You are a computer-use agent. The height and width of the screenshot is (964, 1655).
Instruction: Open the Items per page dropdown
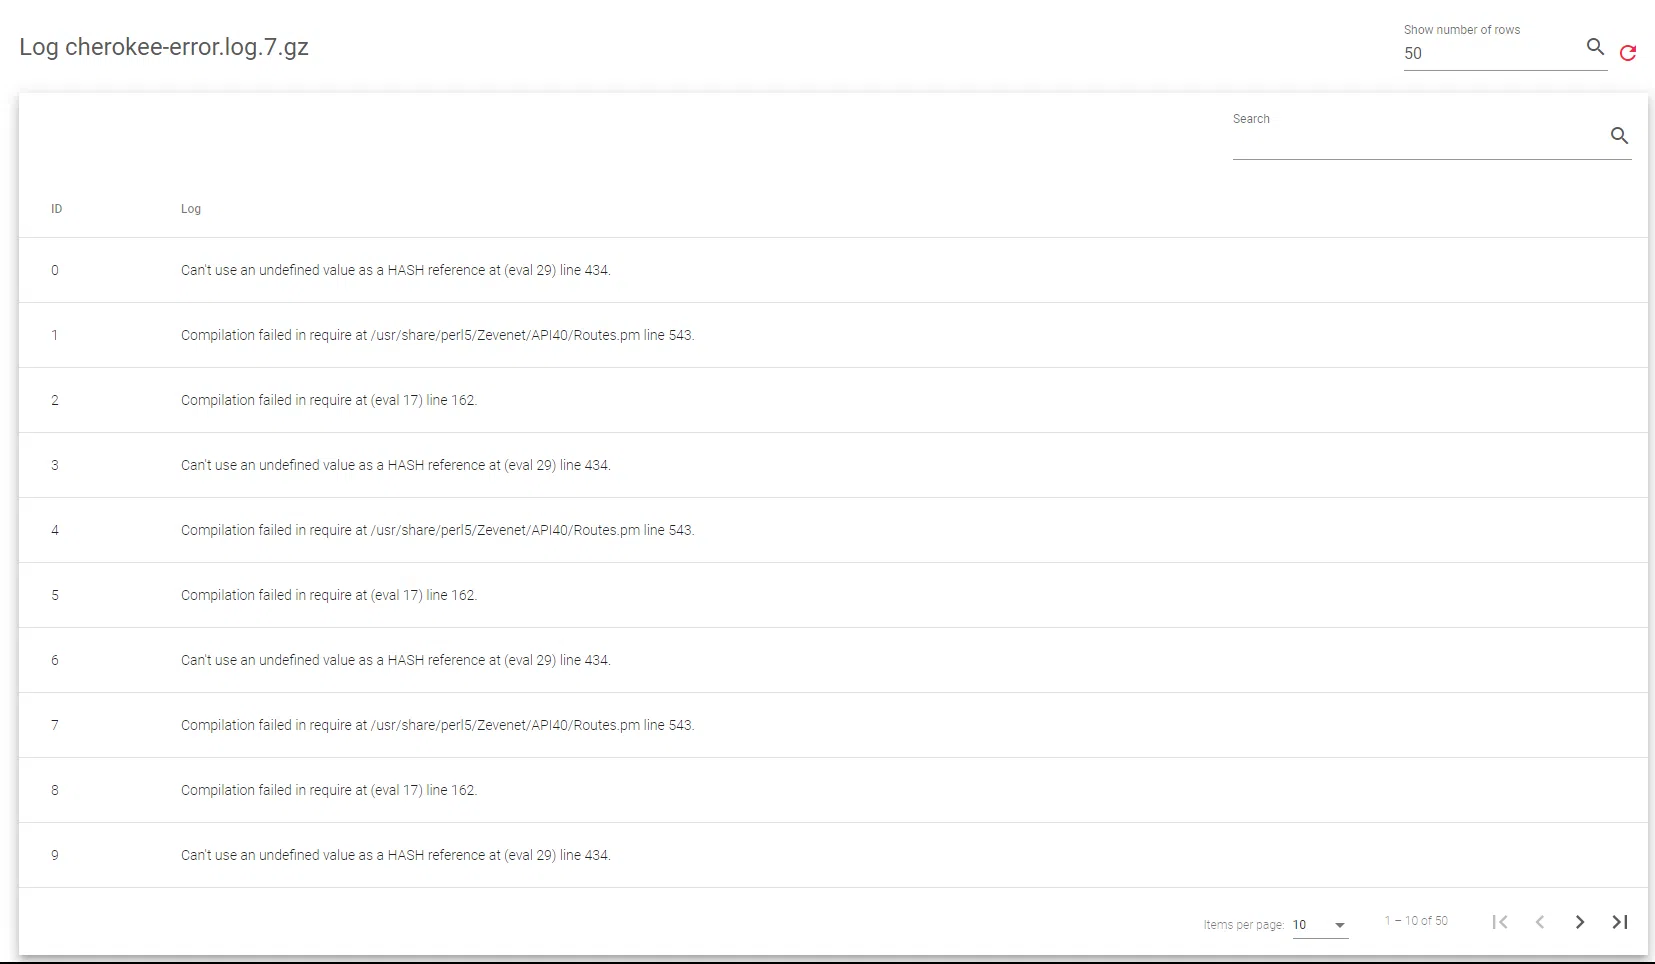[1320, 925]
